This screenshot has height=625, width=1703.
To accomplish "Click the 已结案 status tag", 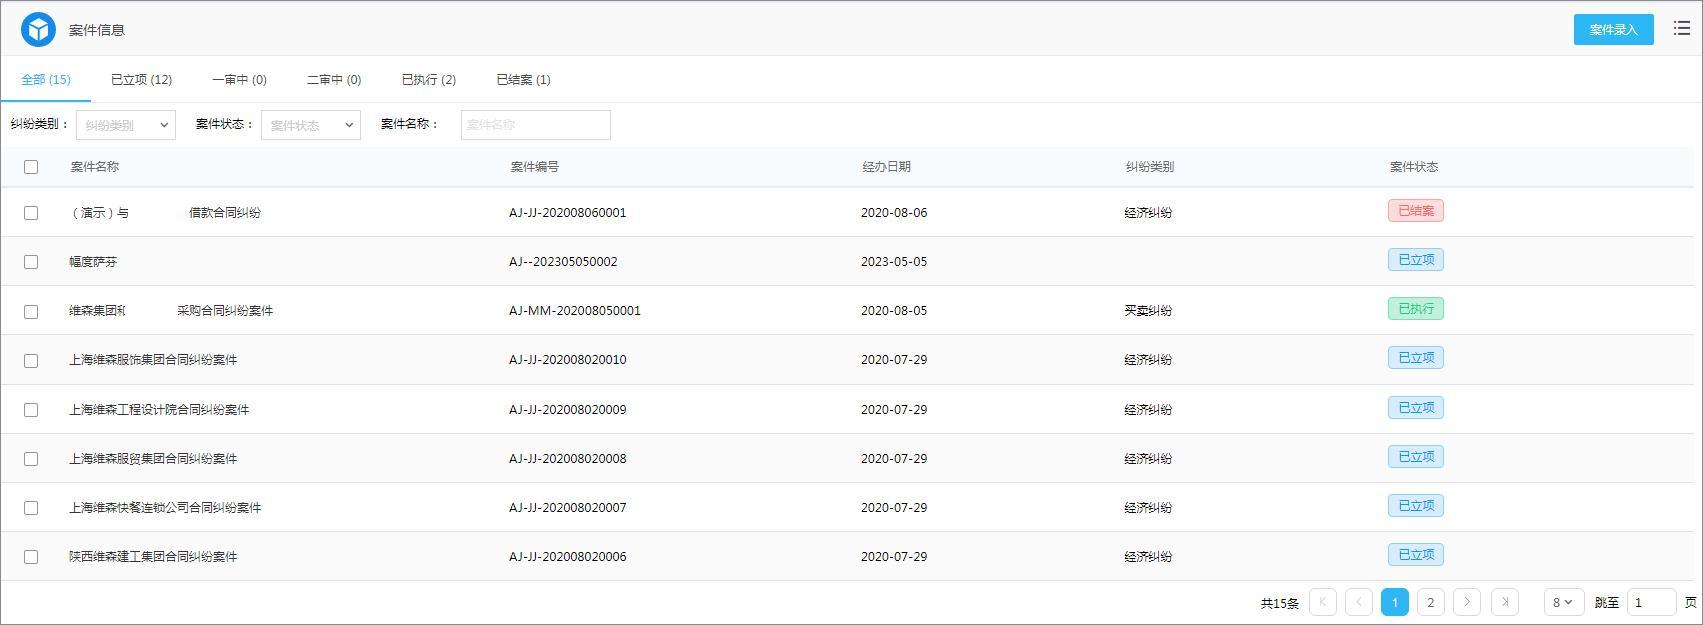I will pyautogui.click(x=1415, y=211).
